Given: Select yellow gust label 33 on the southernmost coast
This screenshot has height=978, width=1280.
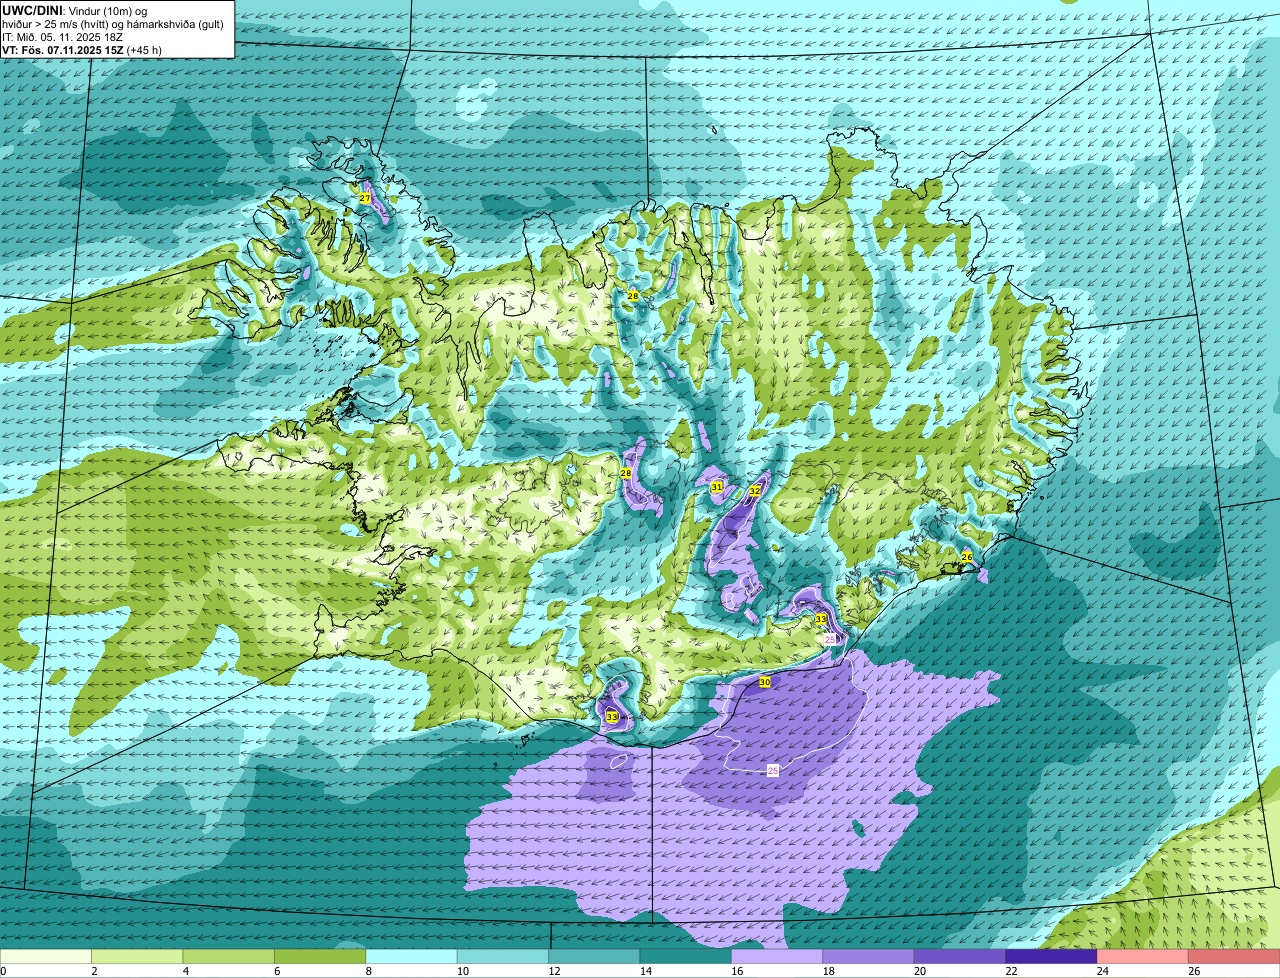Looking at the screenshot, I should tap(612, 717).
